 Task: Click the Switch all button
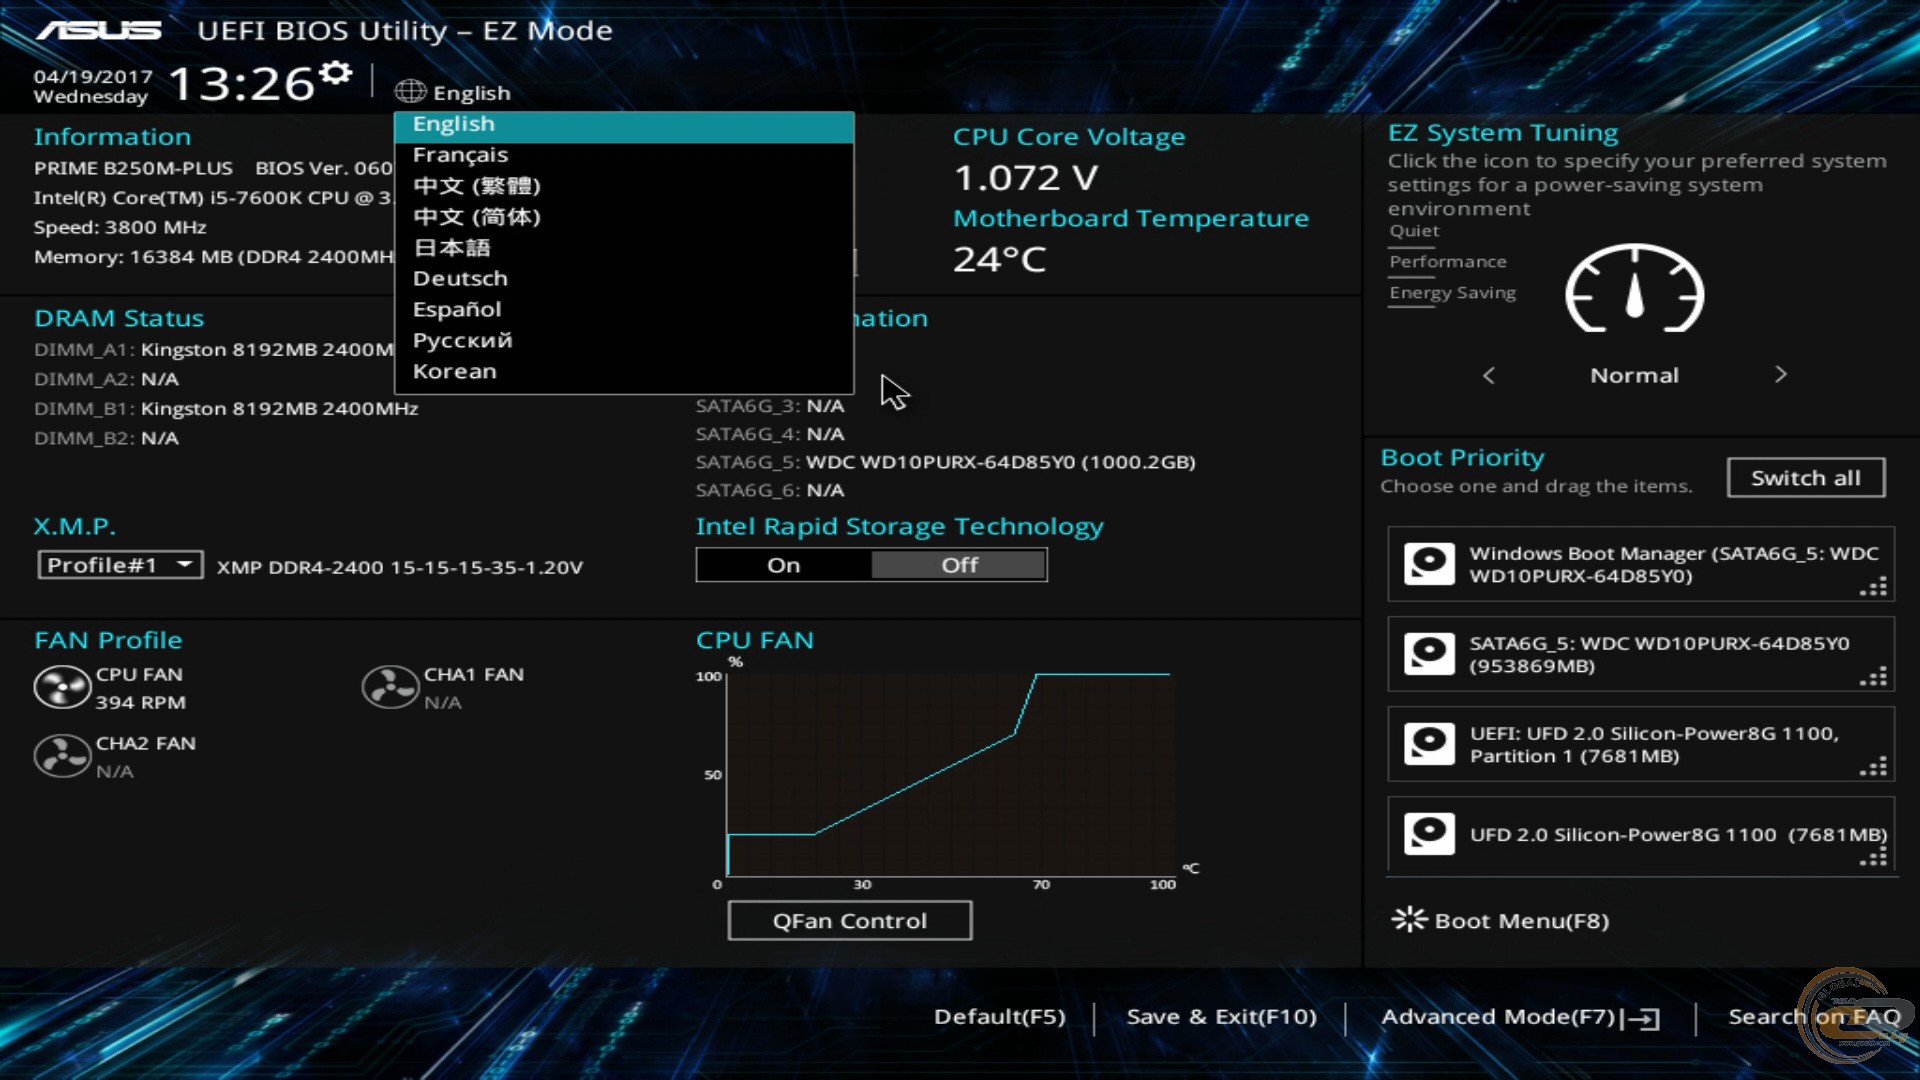(x=1806, y=478)
